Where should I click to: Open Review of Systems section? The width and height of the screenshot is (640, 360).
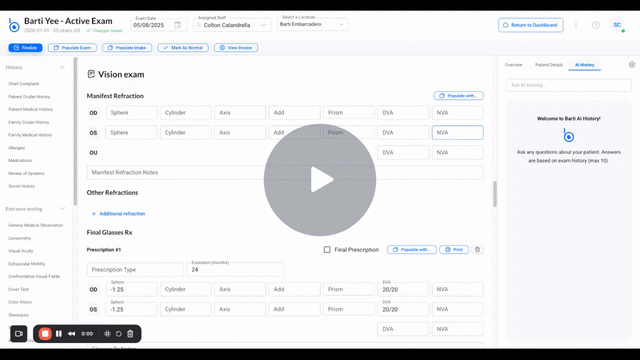coord(26,173)
